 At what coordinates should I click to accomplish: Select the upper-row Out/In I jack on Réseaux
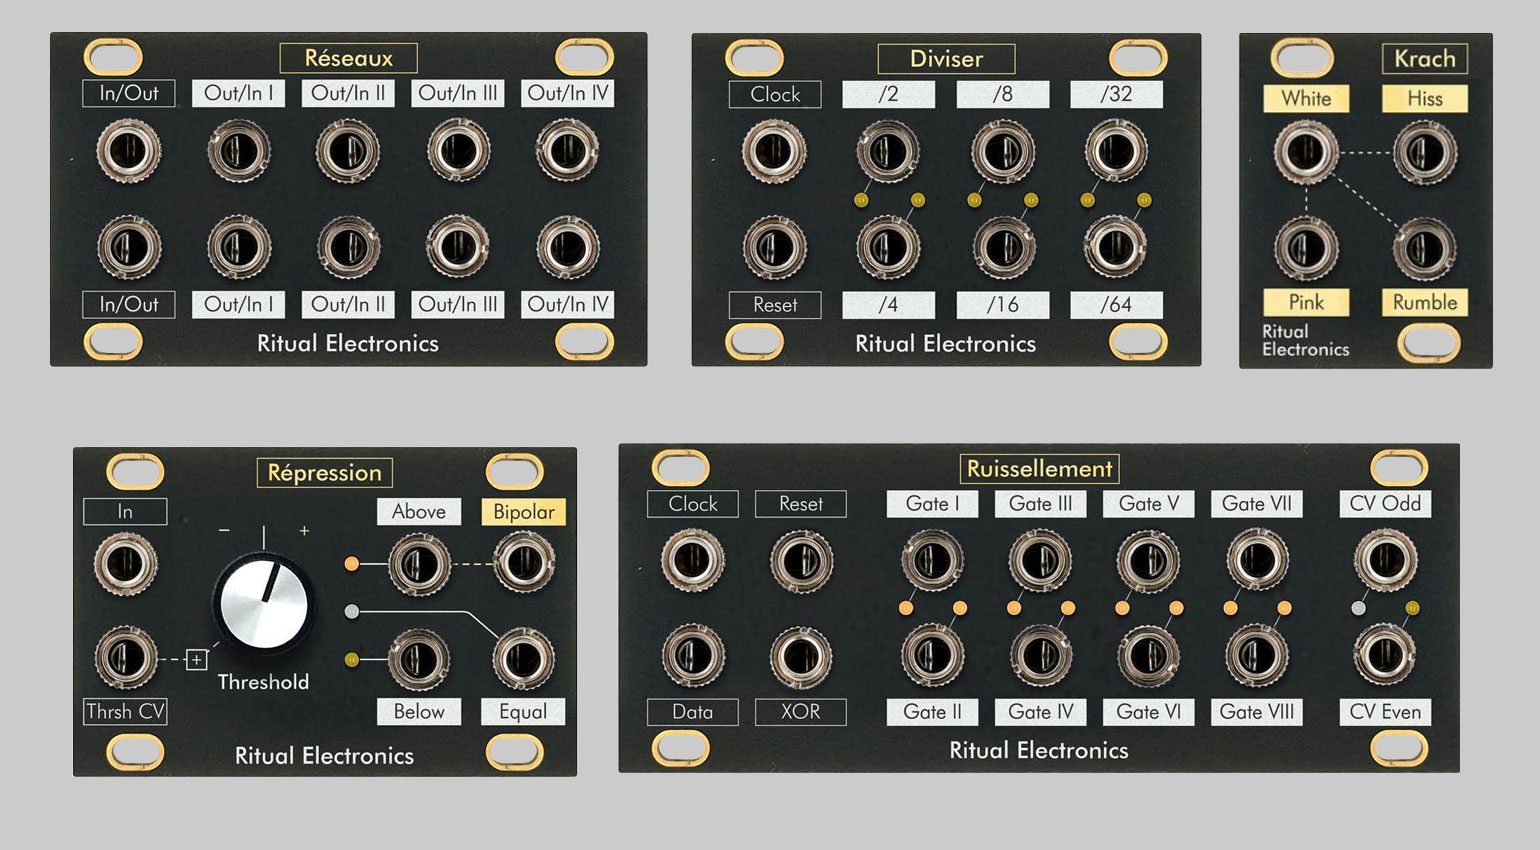[x=238, y=151]
